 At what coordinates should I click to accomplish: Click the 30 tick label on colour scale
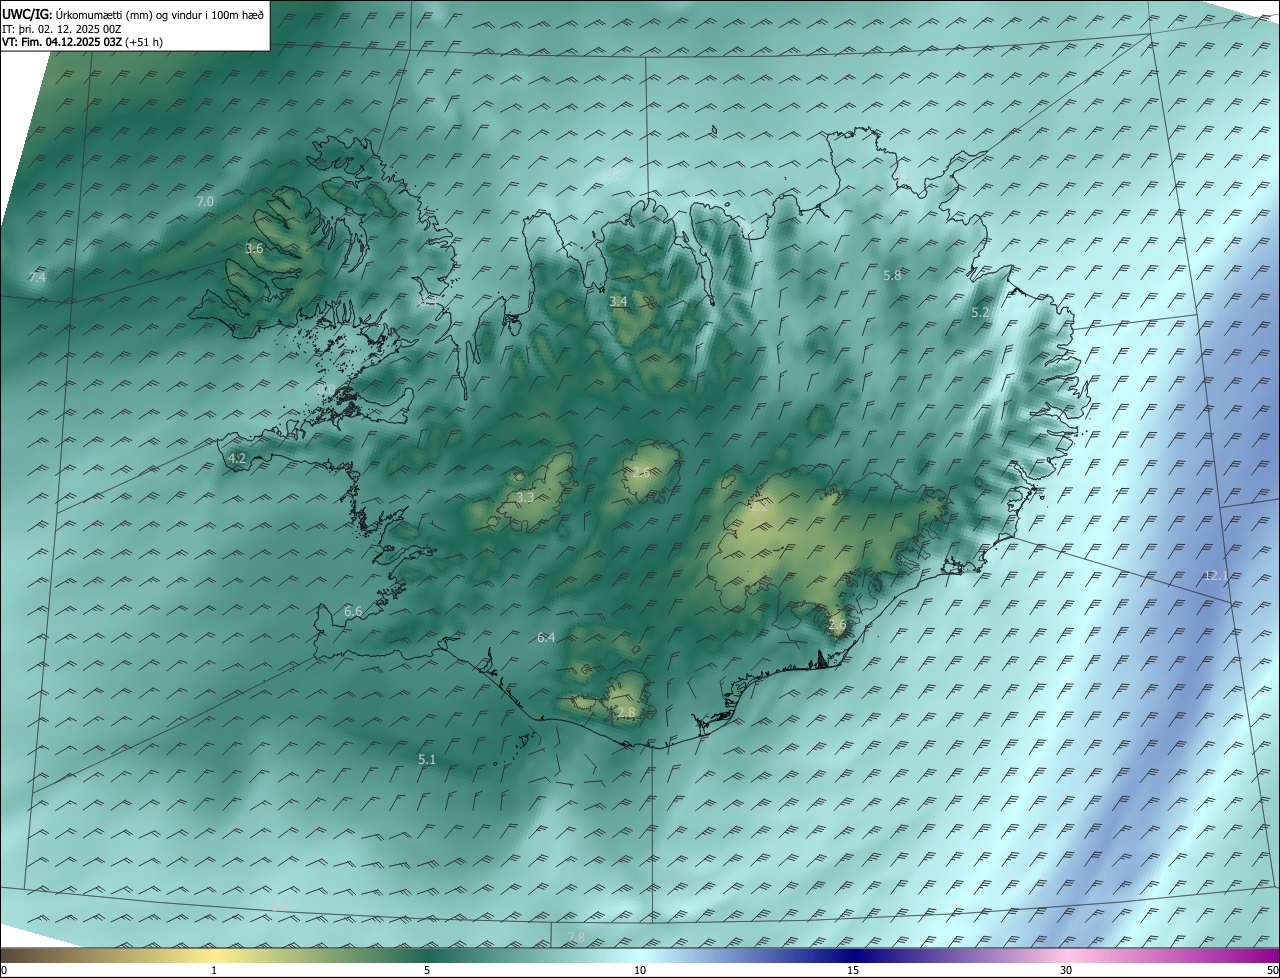pyautogui.click(x=1066, y=971)
